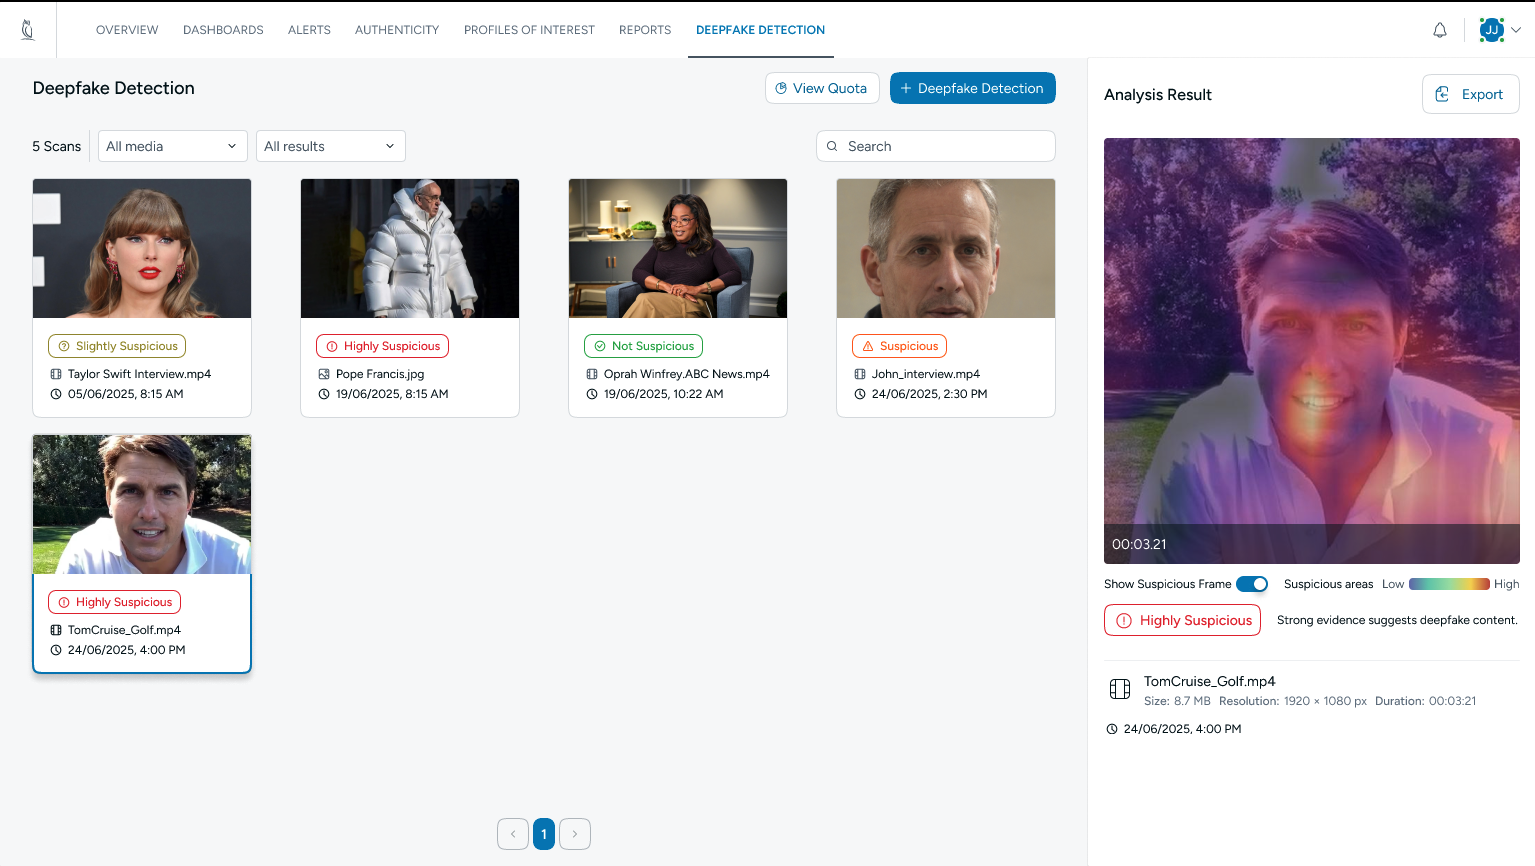Viewport: 1535px width, 866px height.
Task: Go to next page arrow
Action: (x=575, y=834)
